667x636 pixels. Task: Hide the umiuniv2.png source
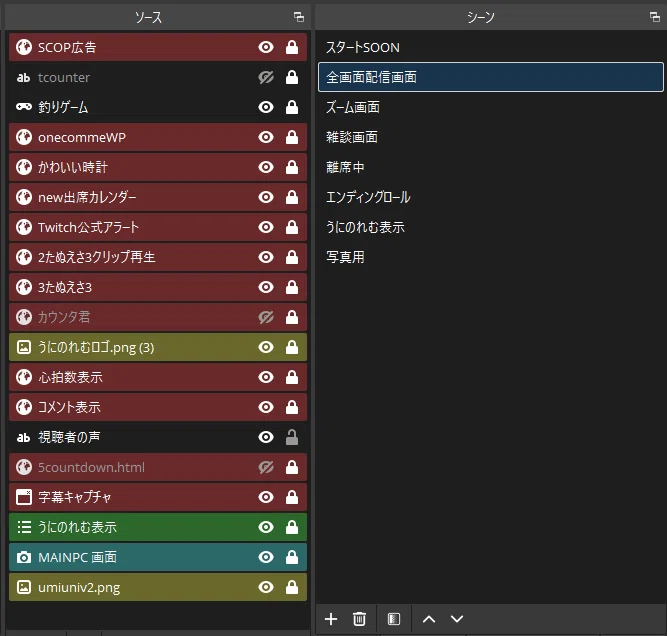266,587
